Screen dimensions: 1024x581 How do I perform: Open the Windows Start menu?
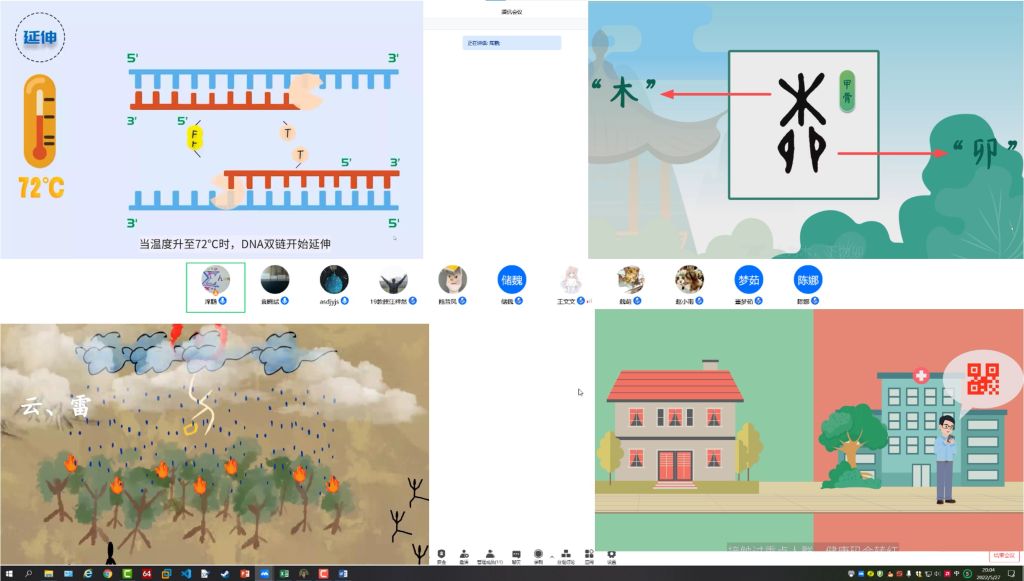pos(8,573)
